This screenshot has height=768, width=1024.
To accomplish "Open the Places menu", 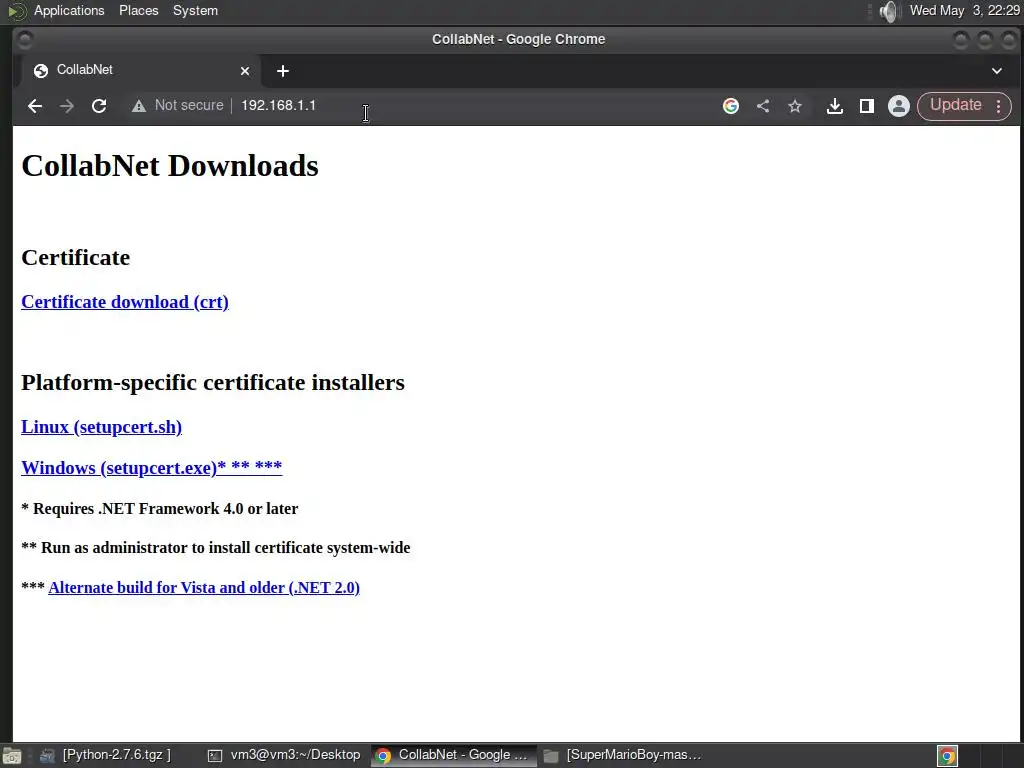I will [x=138, y=10].
